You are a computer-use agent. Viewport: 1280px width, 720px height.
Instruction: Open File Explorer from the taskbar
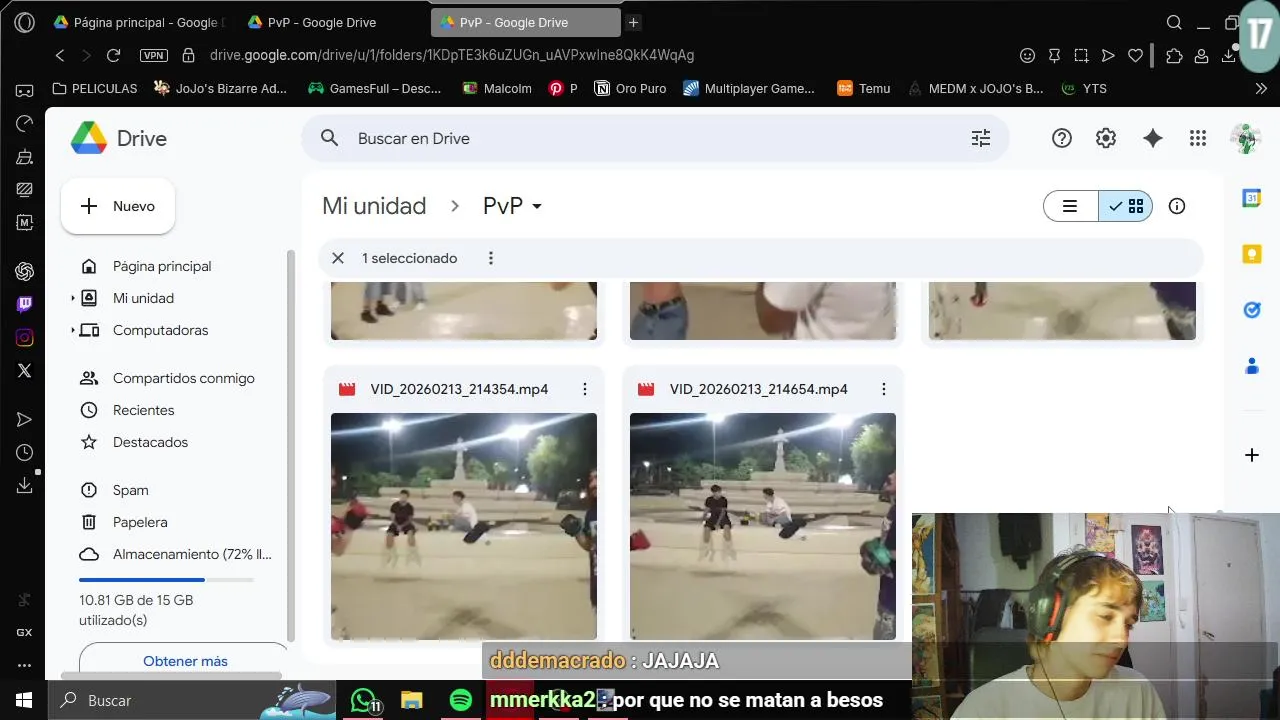[411, 700]
